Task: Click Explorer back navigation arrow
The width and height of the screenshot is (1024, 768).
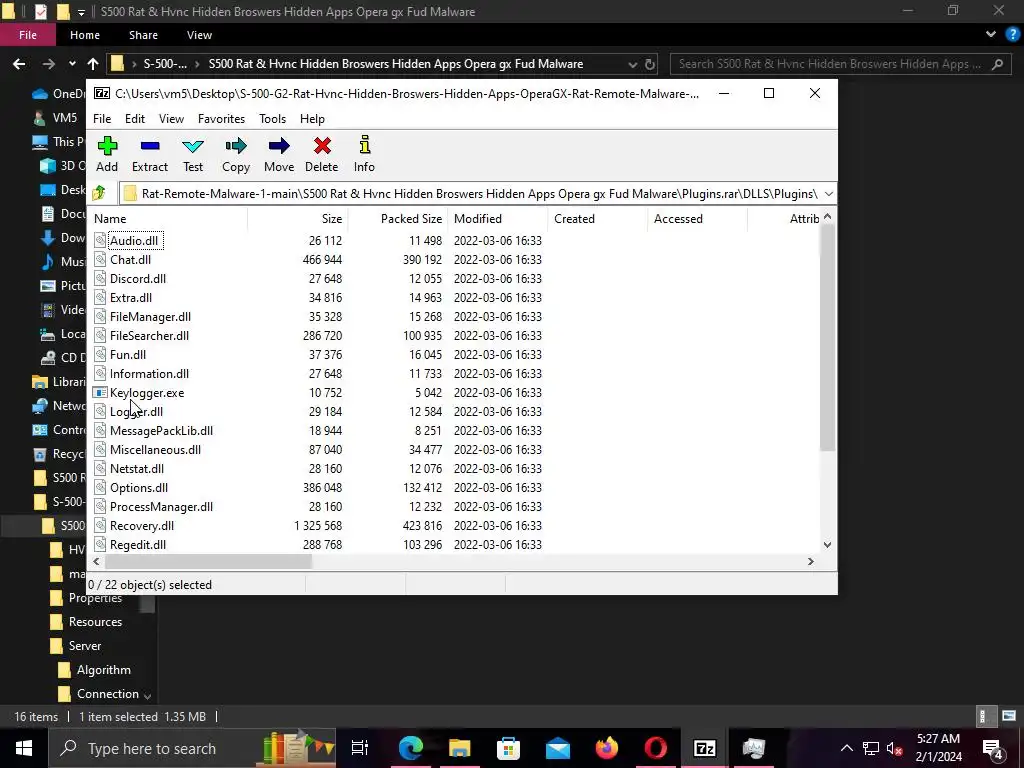Action: pyautogui.click(x=19, y=64)
